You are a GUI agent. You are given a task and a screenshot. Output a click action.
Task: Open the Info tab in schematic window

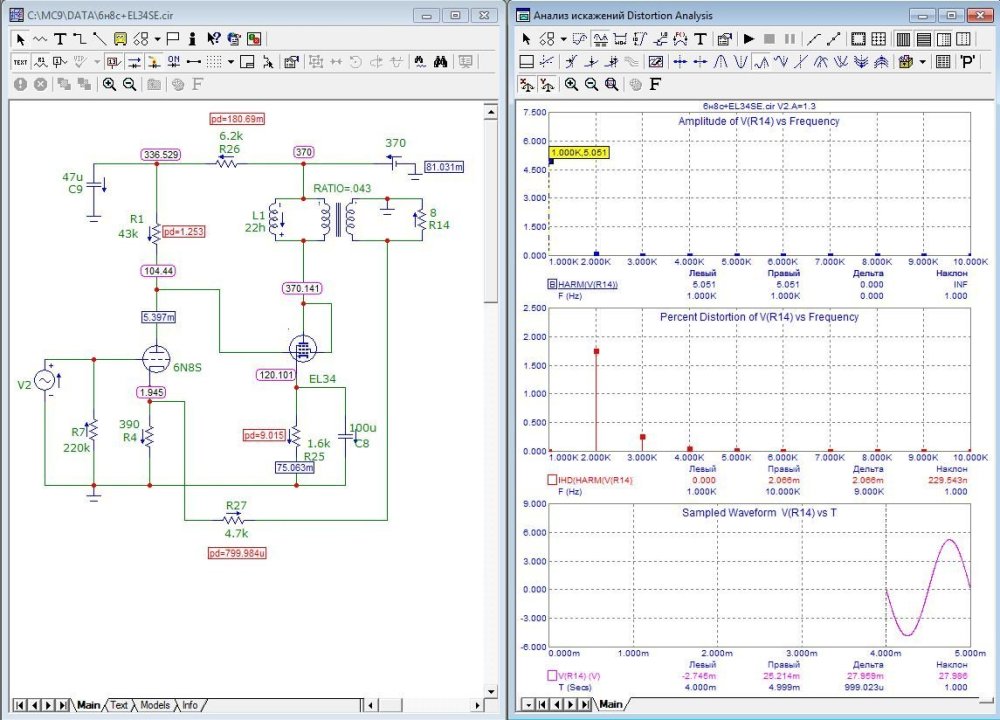click(189, 705)
